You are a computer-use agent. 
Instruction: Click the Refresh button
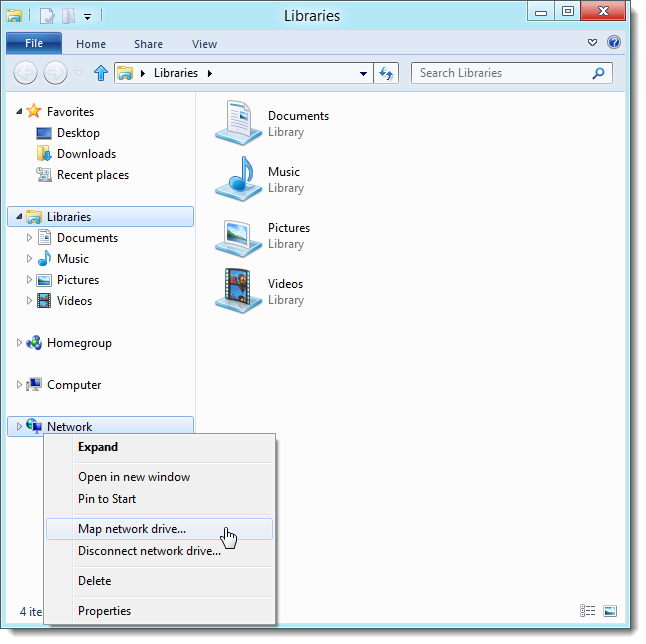pos(386,73)
